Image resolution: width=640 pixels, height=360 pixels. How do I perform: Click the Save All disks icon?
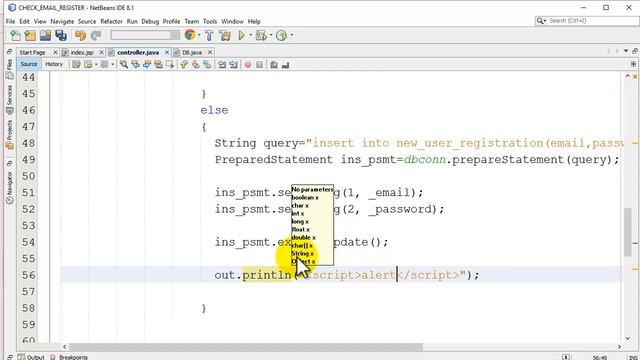pos(61,36)
